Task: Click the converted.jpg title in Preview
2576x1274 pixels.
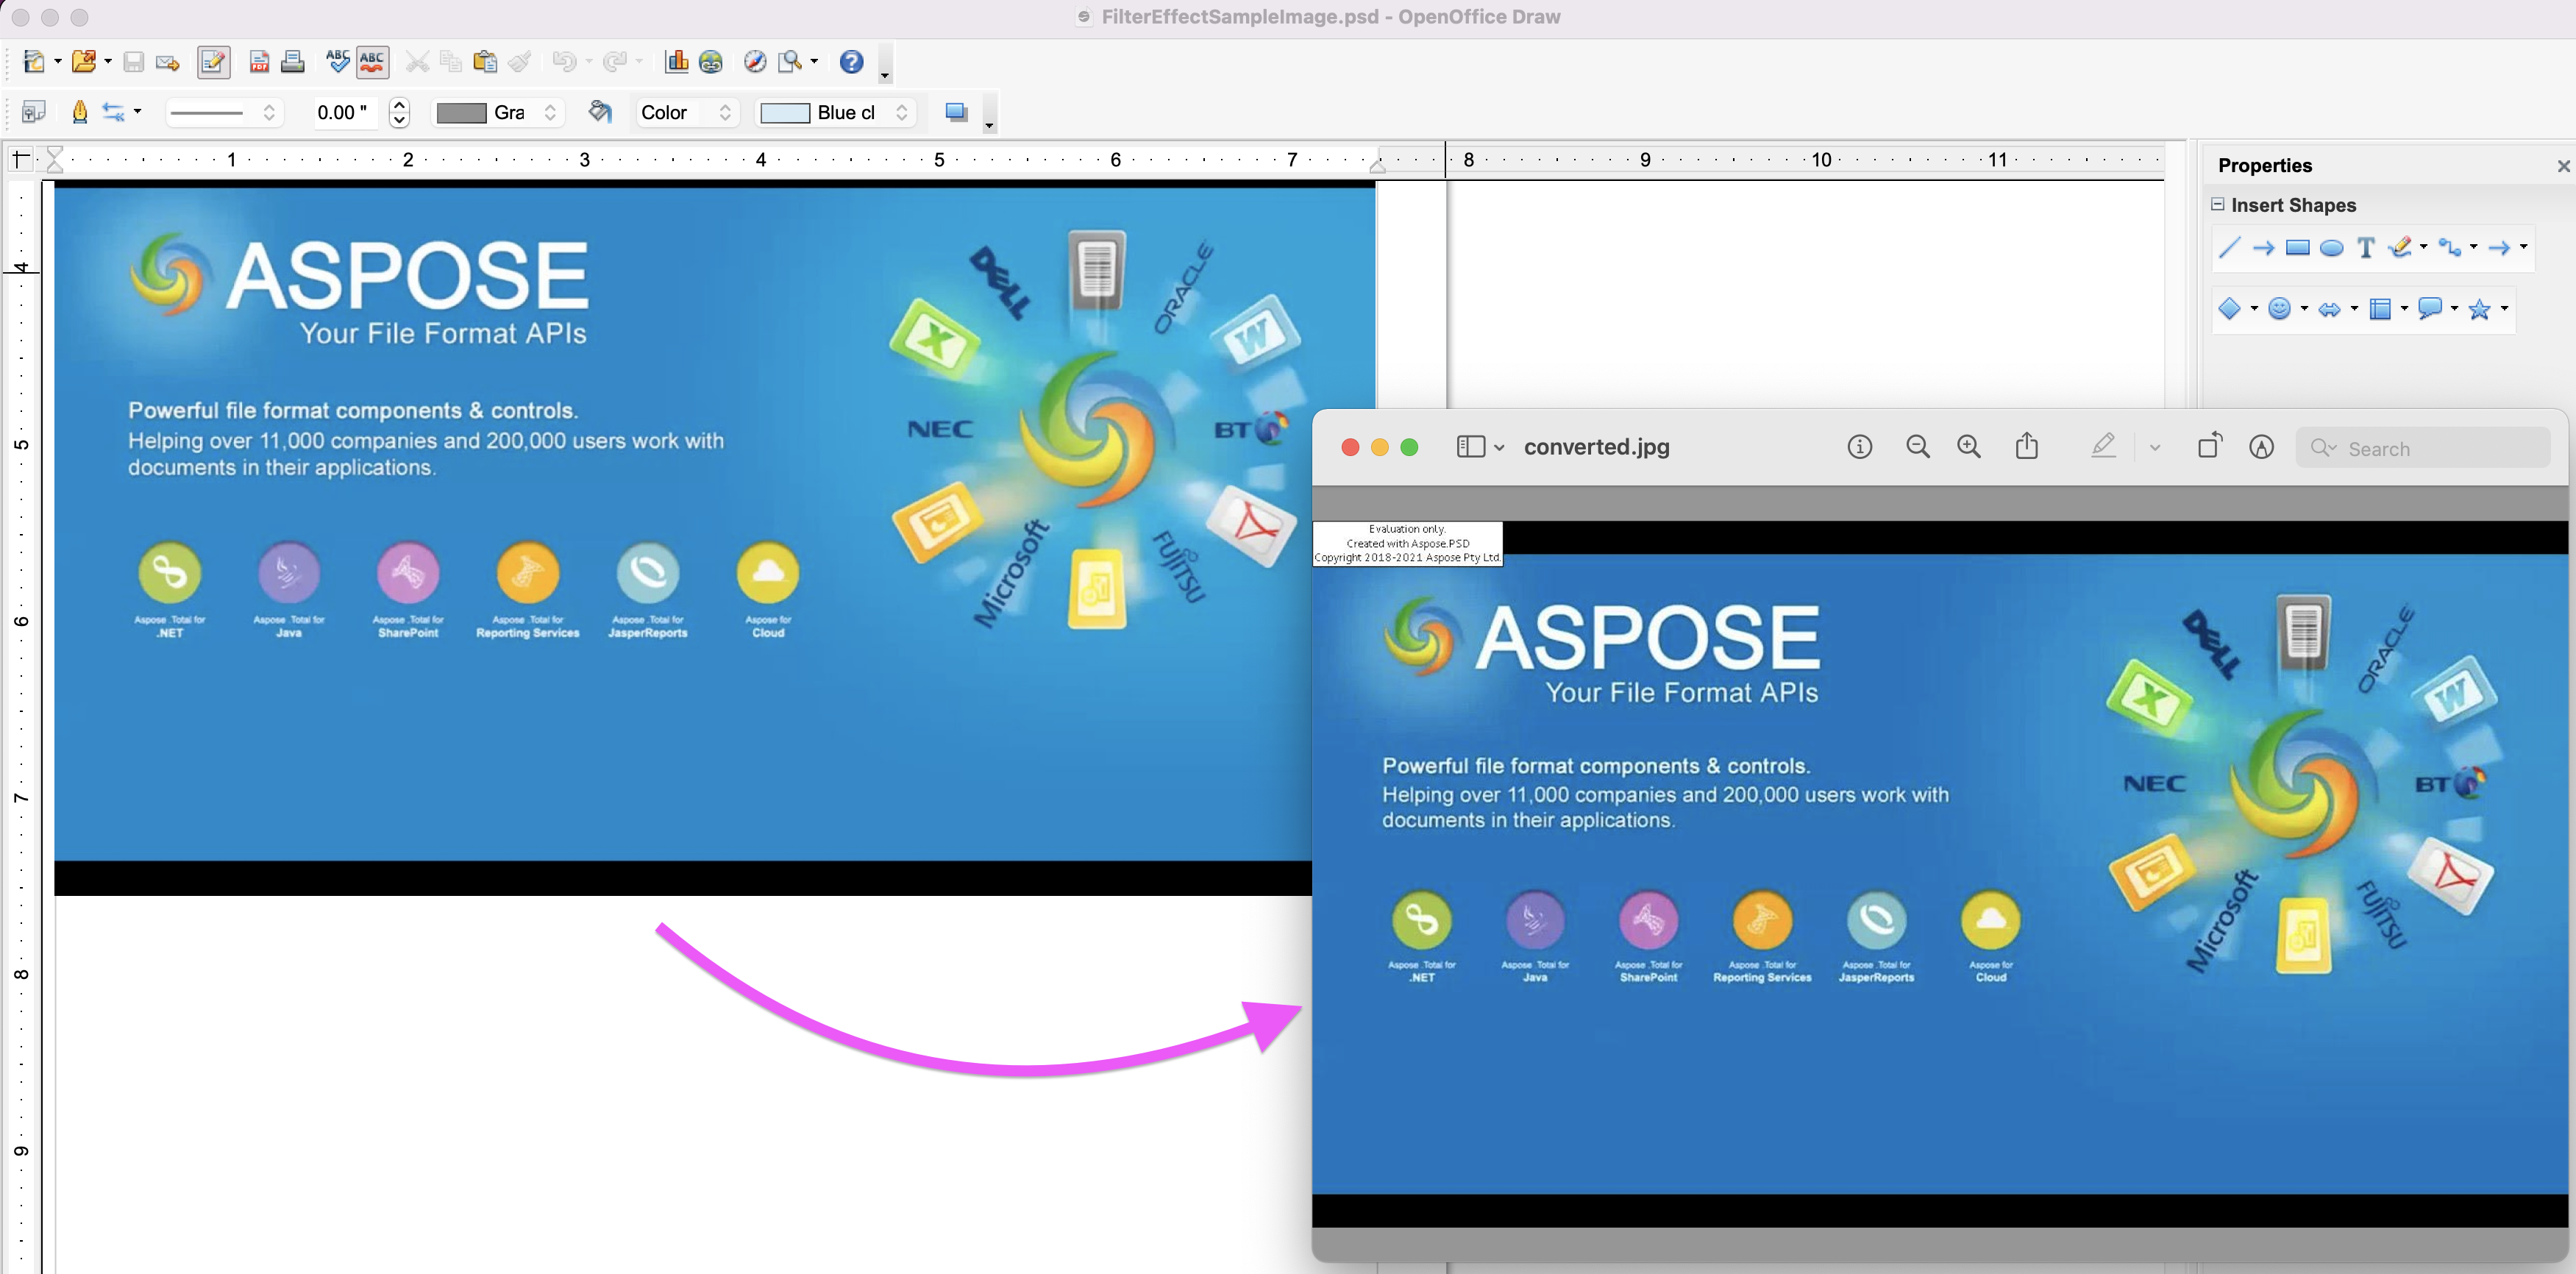Action: tap(1596, 447)
